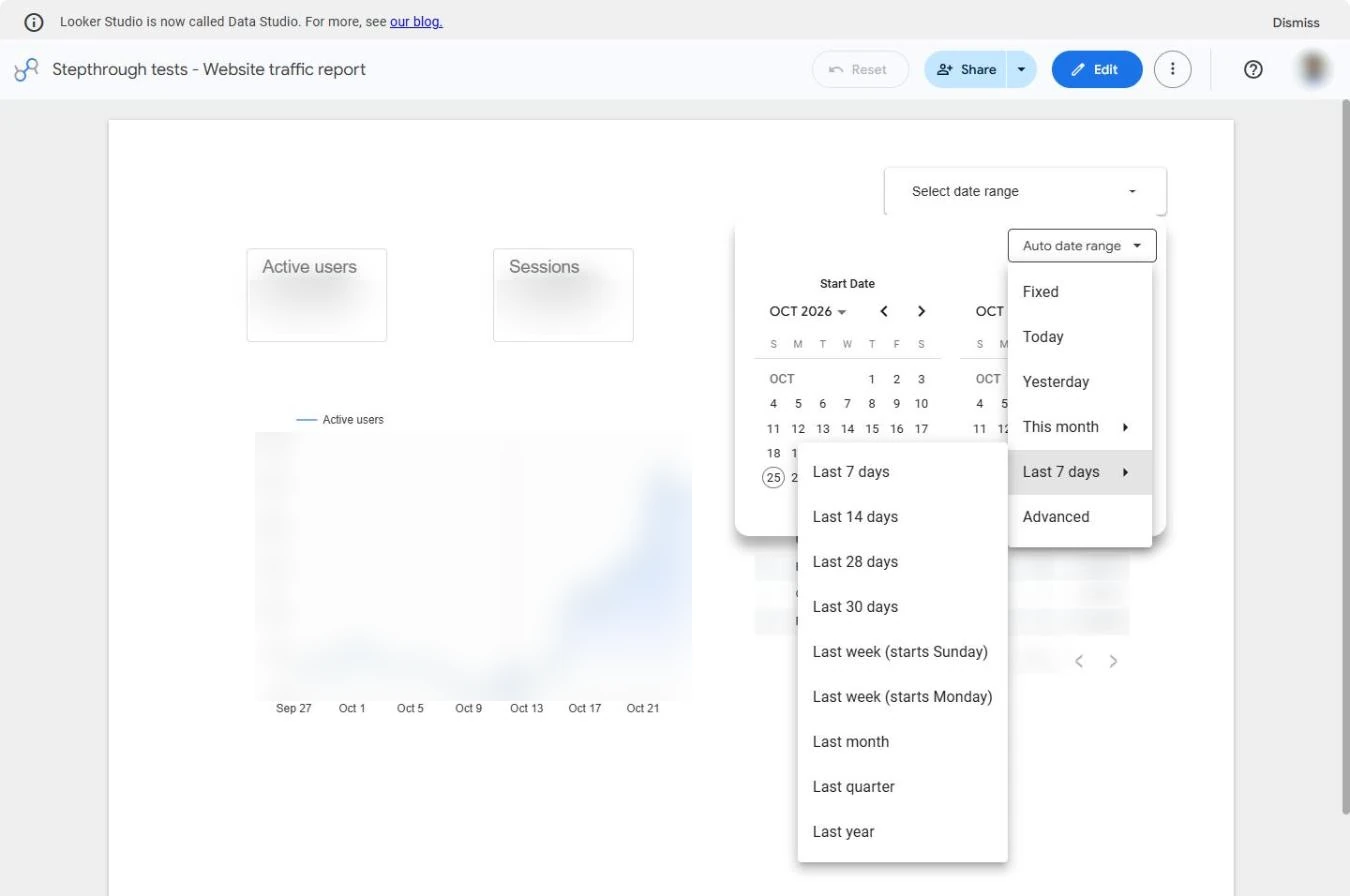Image resolution: width=1350 pixels, height=896 pixels.
Task: Click the table previous page arrow
Action: coord(1079,661)
